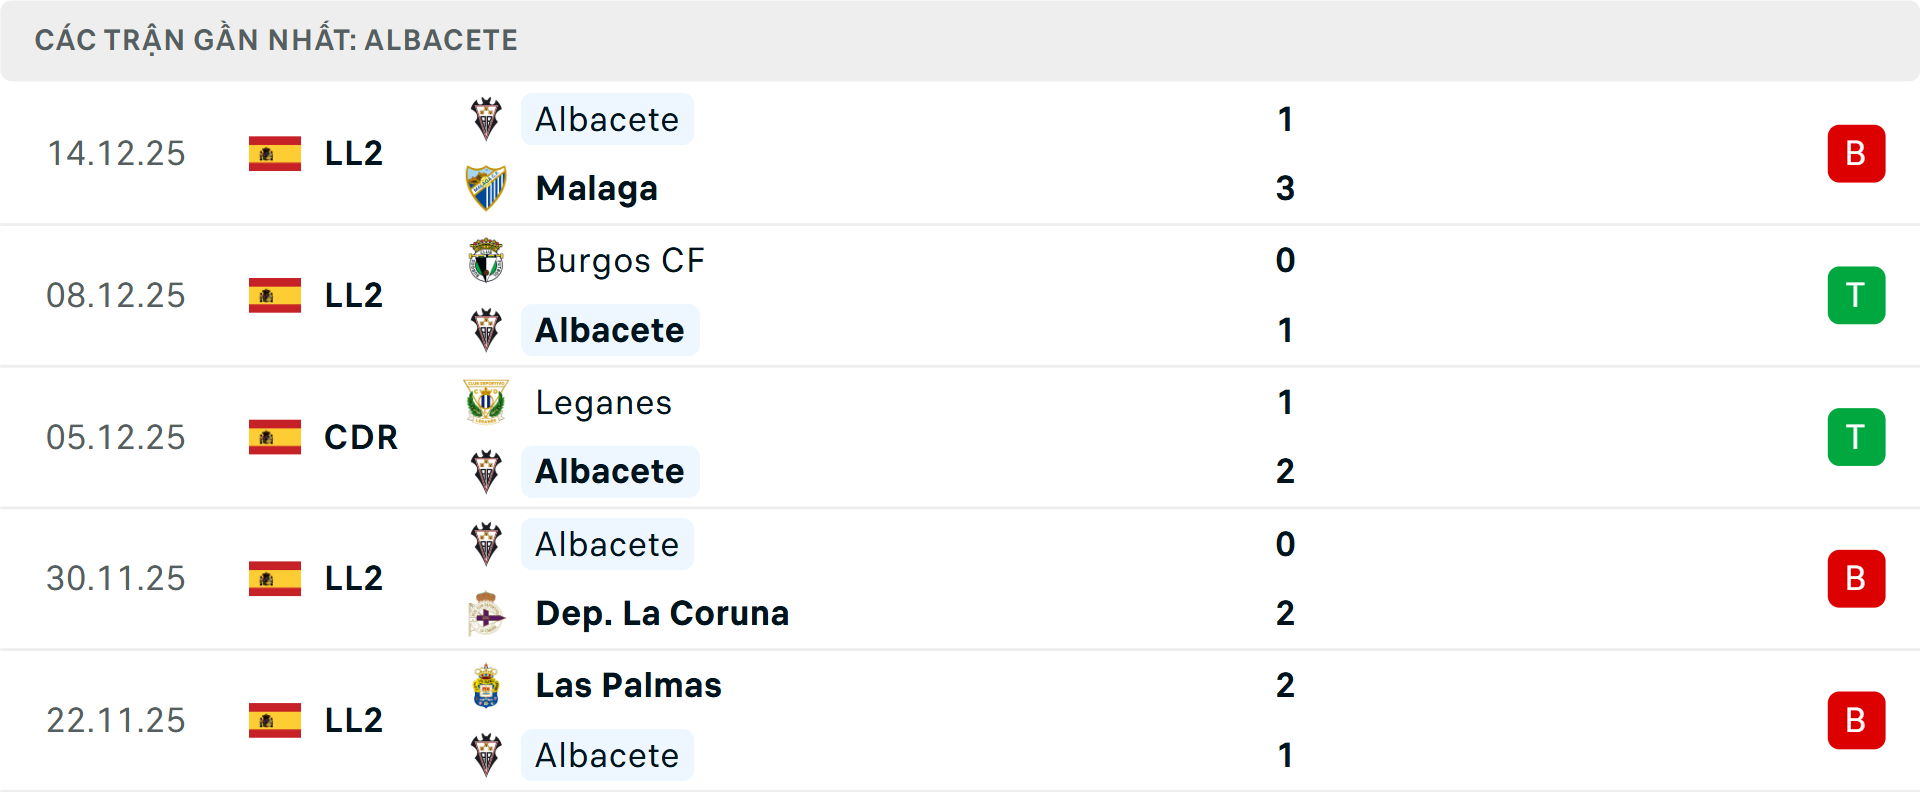Click the Las Palmas club crest
Viewport: 1920px width, 792px height.
[x=486, y=686]
